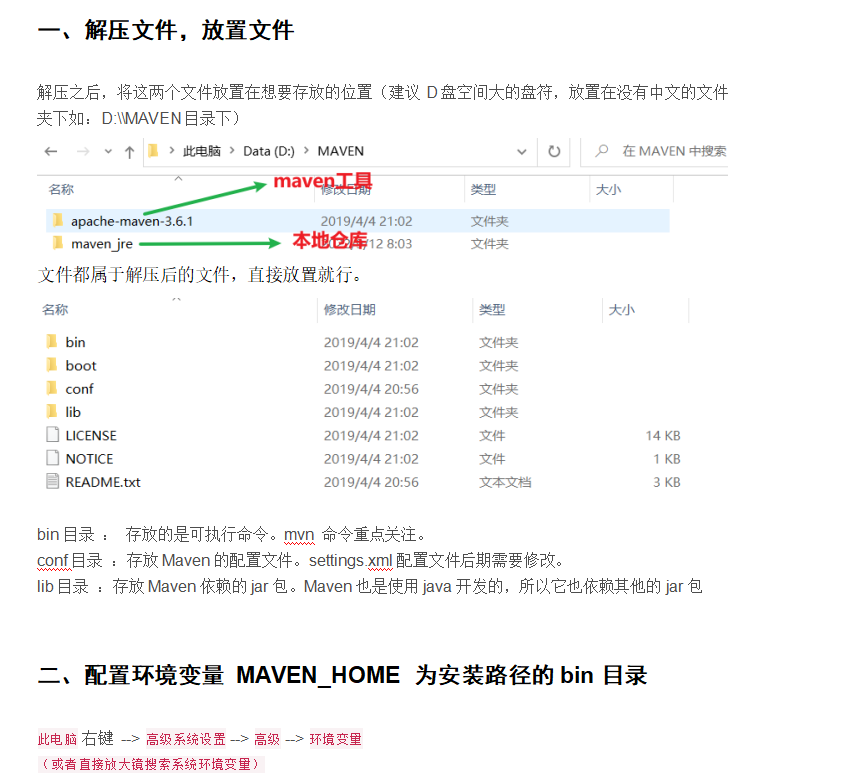This screenshot has height=775, width=867.
Task: Click the highlighted 高级系统设置 text
Action: point(186,739)
